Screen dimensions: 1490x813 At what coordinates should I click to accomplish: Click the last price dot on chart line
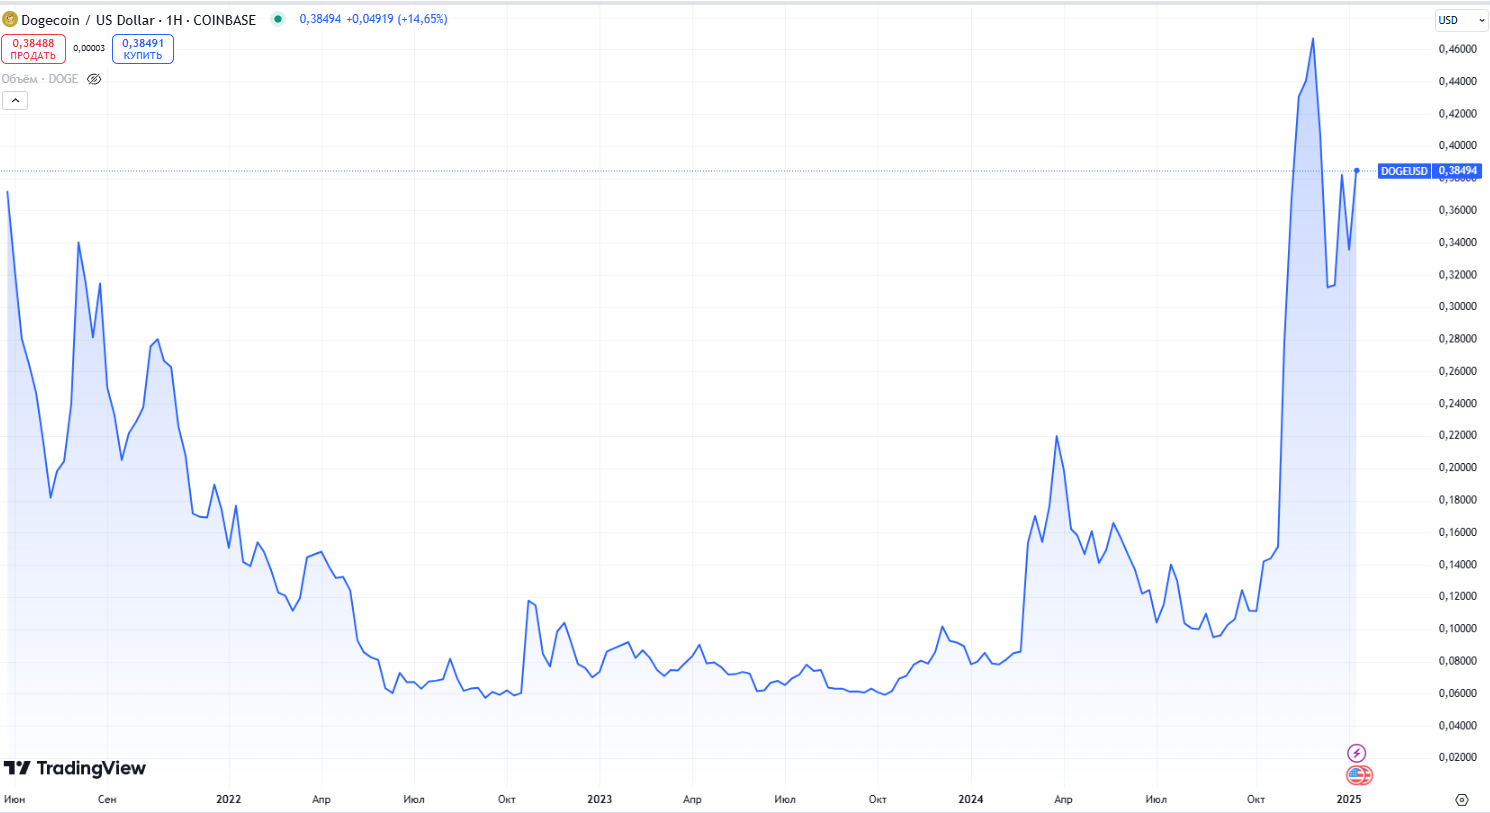(1356, 170)
